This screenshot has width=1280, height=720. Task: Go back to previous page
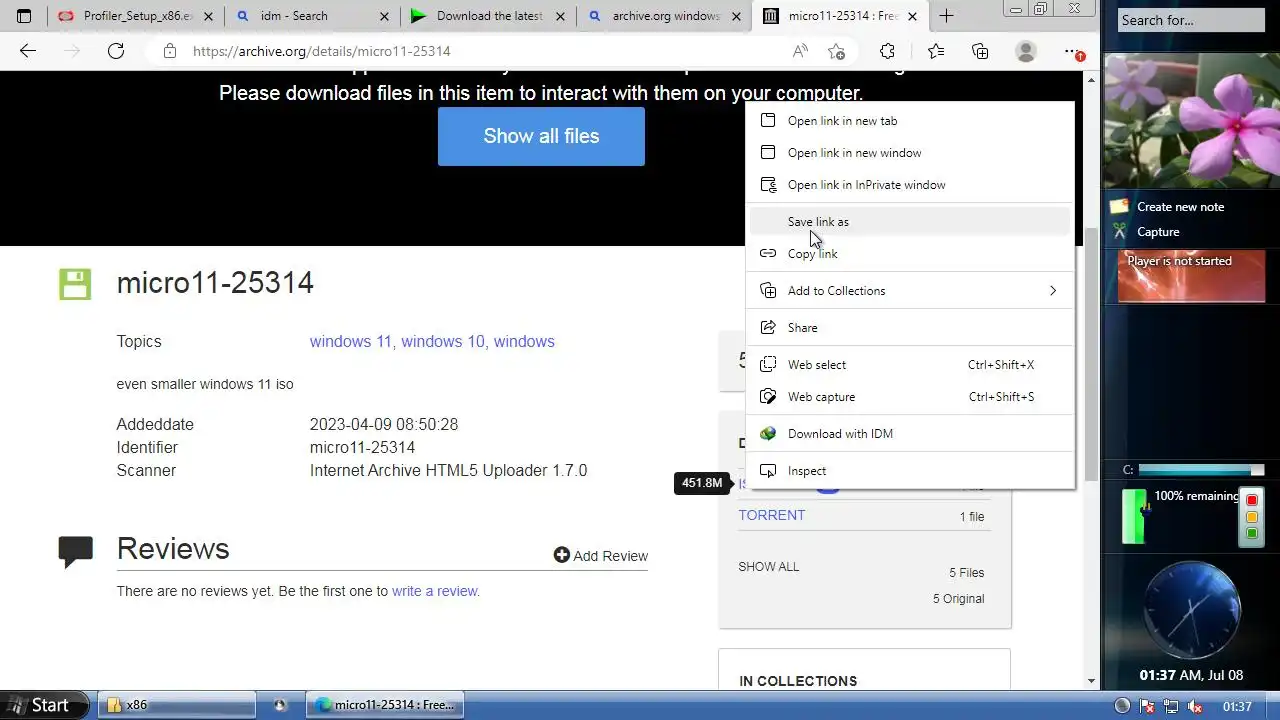(28, 51)
